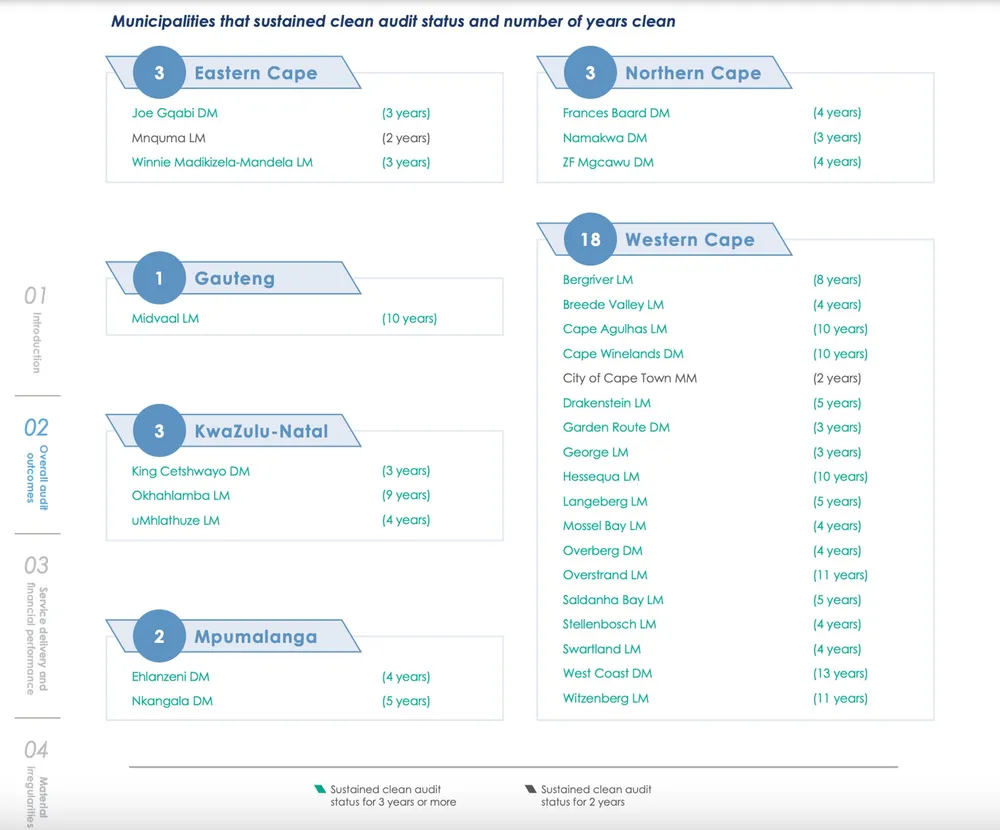Click the Western Cape badge showing 18

point(591,239)
